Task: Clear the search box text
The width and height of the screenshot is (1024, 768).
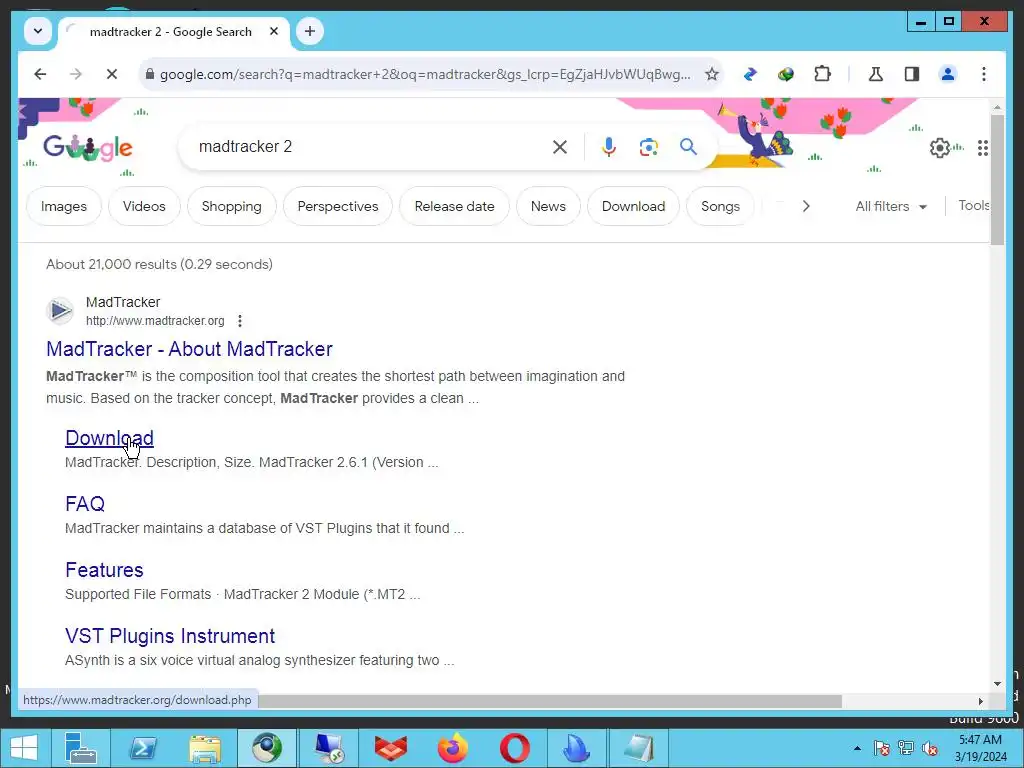Action: (x=560, y=147)
